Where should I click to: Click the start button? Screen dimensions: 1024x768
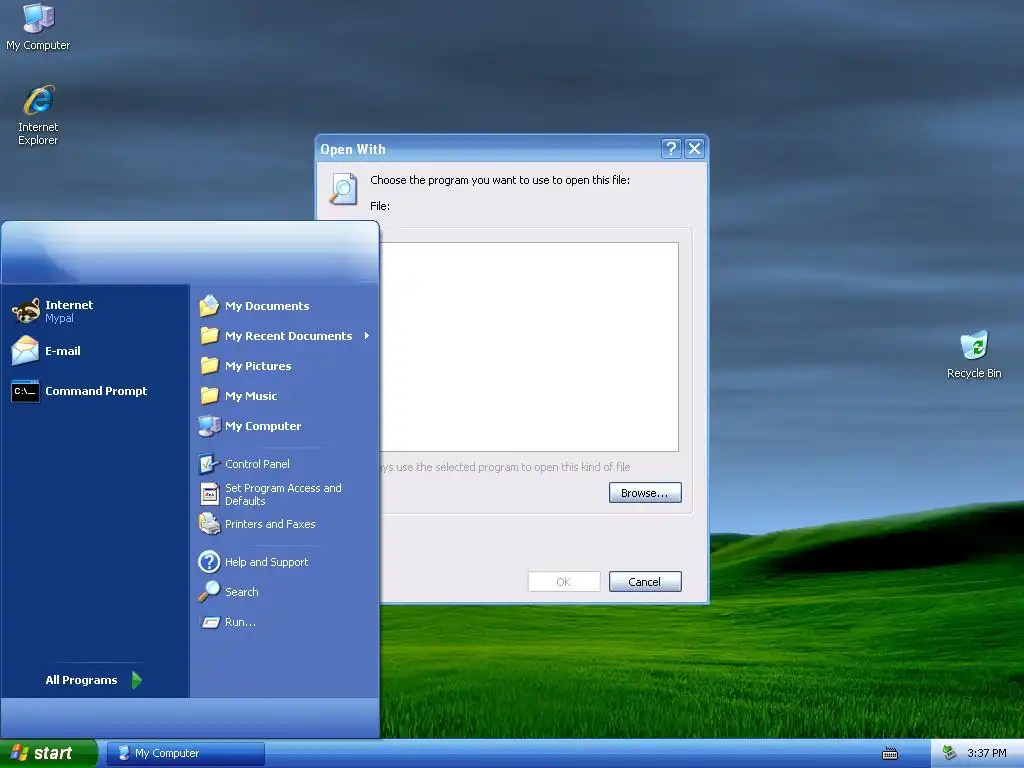(x=49, y=753)
